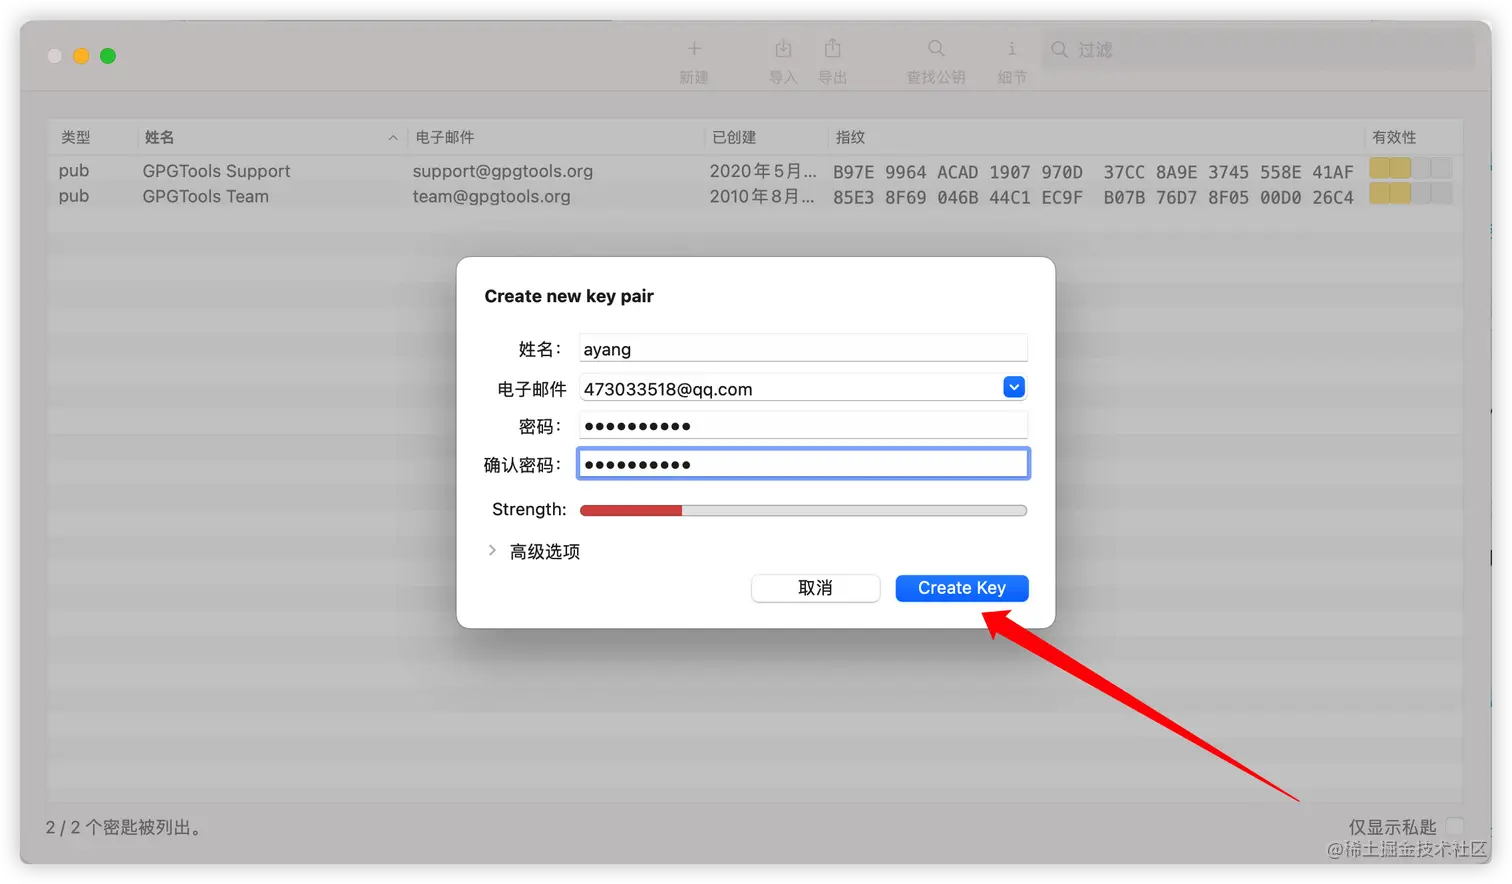Sort by the 姓名 column header
Screen dimensions: 1512x884
(159, 137)
